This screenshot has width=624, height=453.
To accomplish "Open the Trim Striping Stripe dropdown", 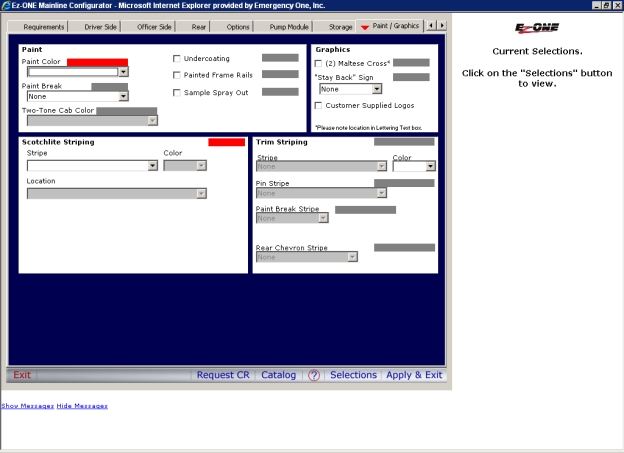I will click(382, 166).
